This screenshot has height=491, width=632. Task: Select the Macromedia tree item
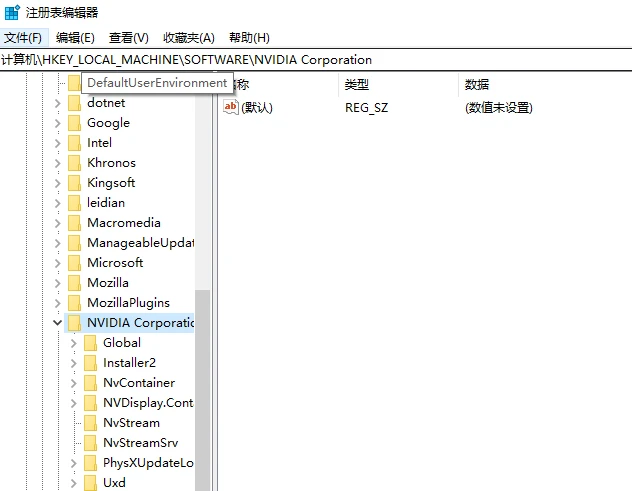coord(124,223)
